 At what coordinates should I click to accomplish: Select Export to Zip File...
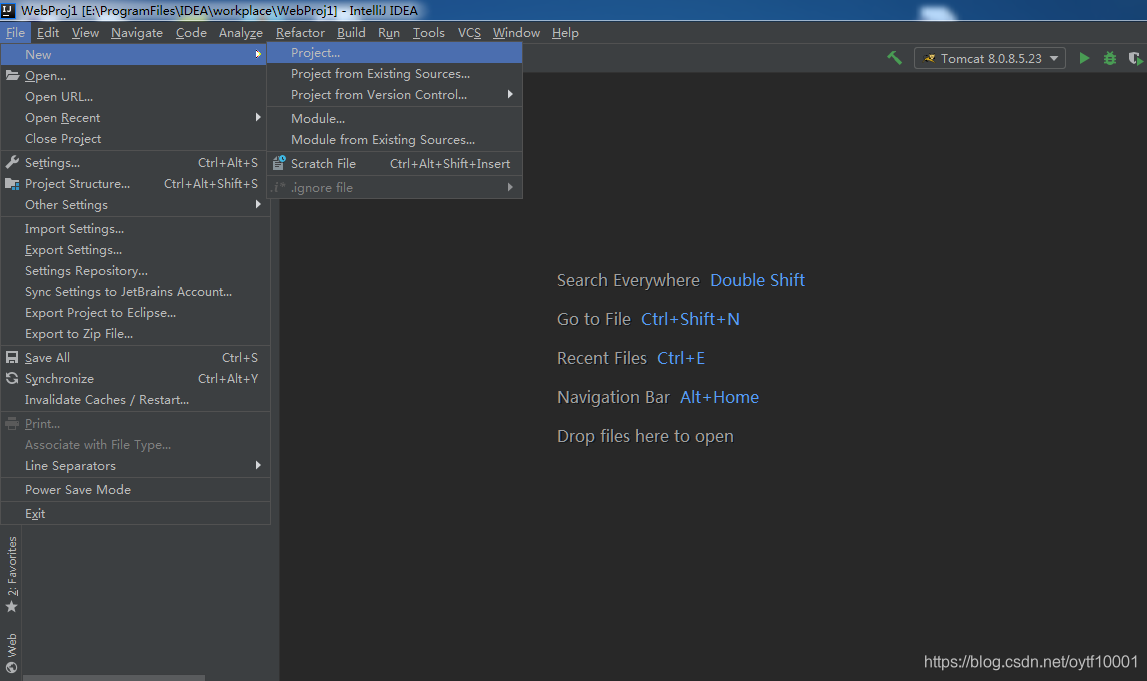(x=135, y=334)
